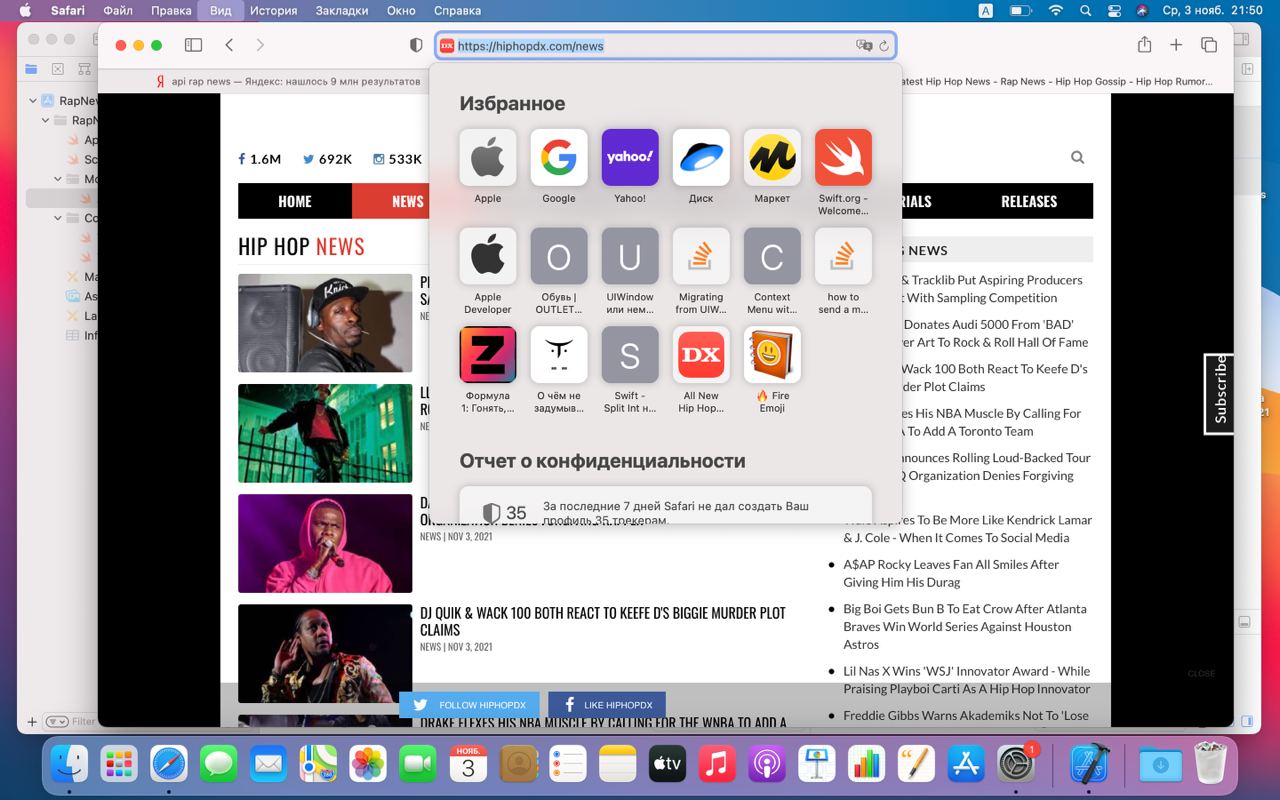Open the All New Hip Hop favorite
Image resolution: width=1280 pixels, height=800 pixels.
701,355
